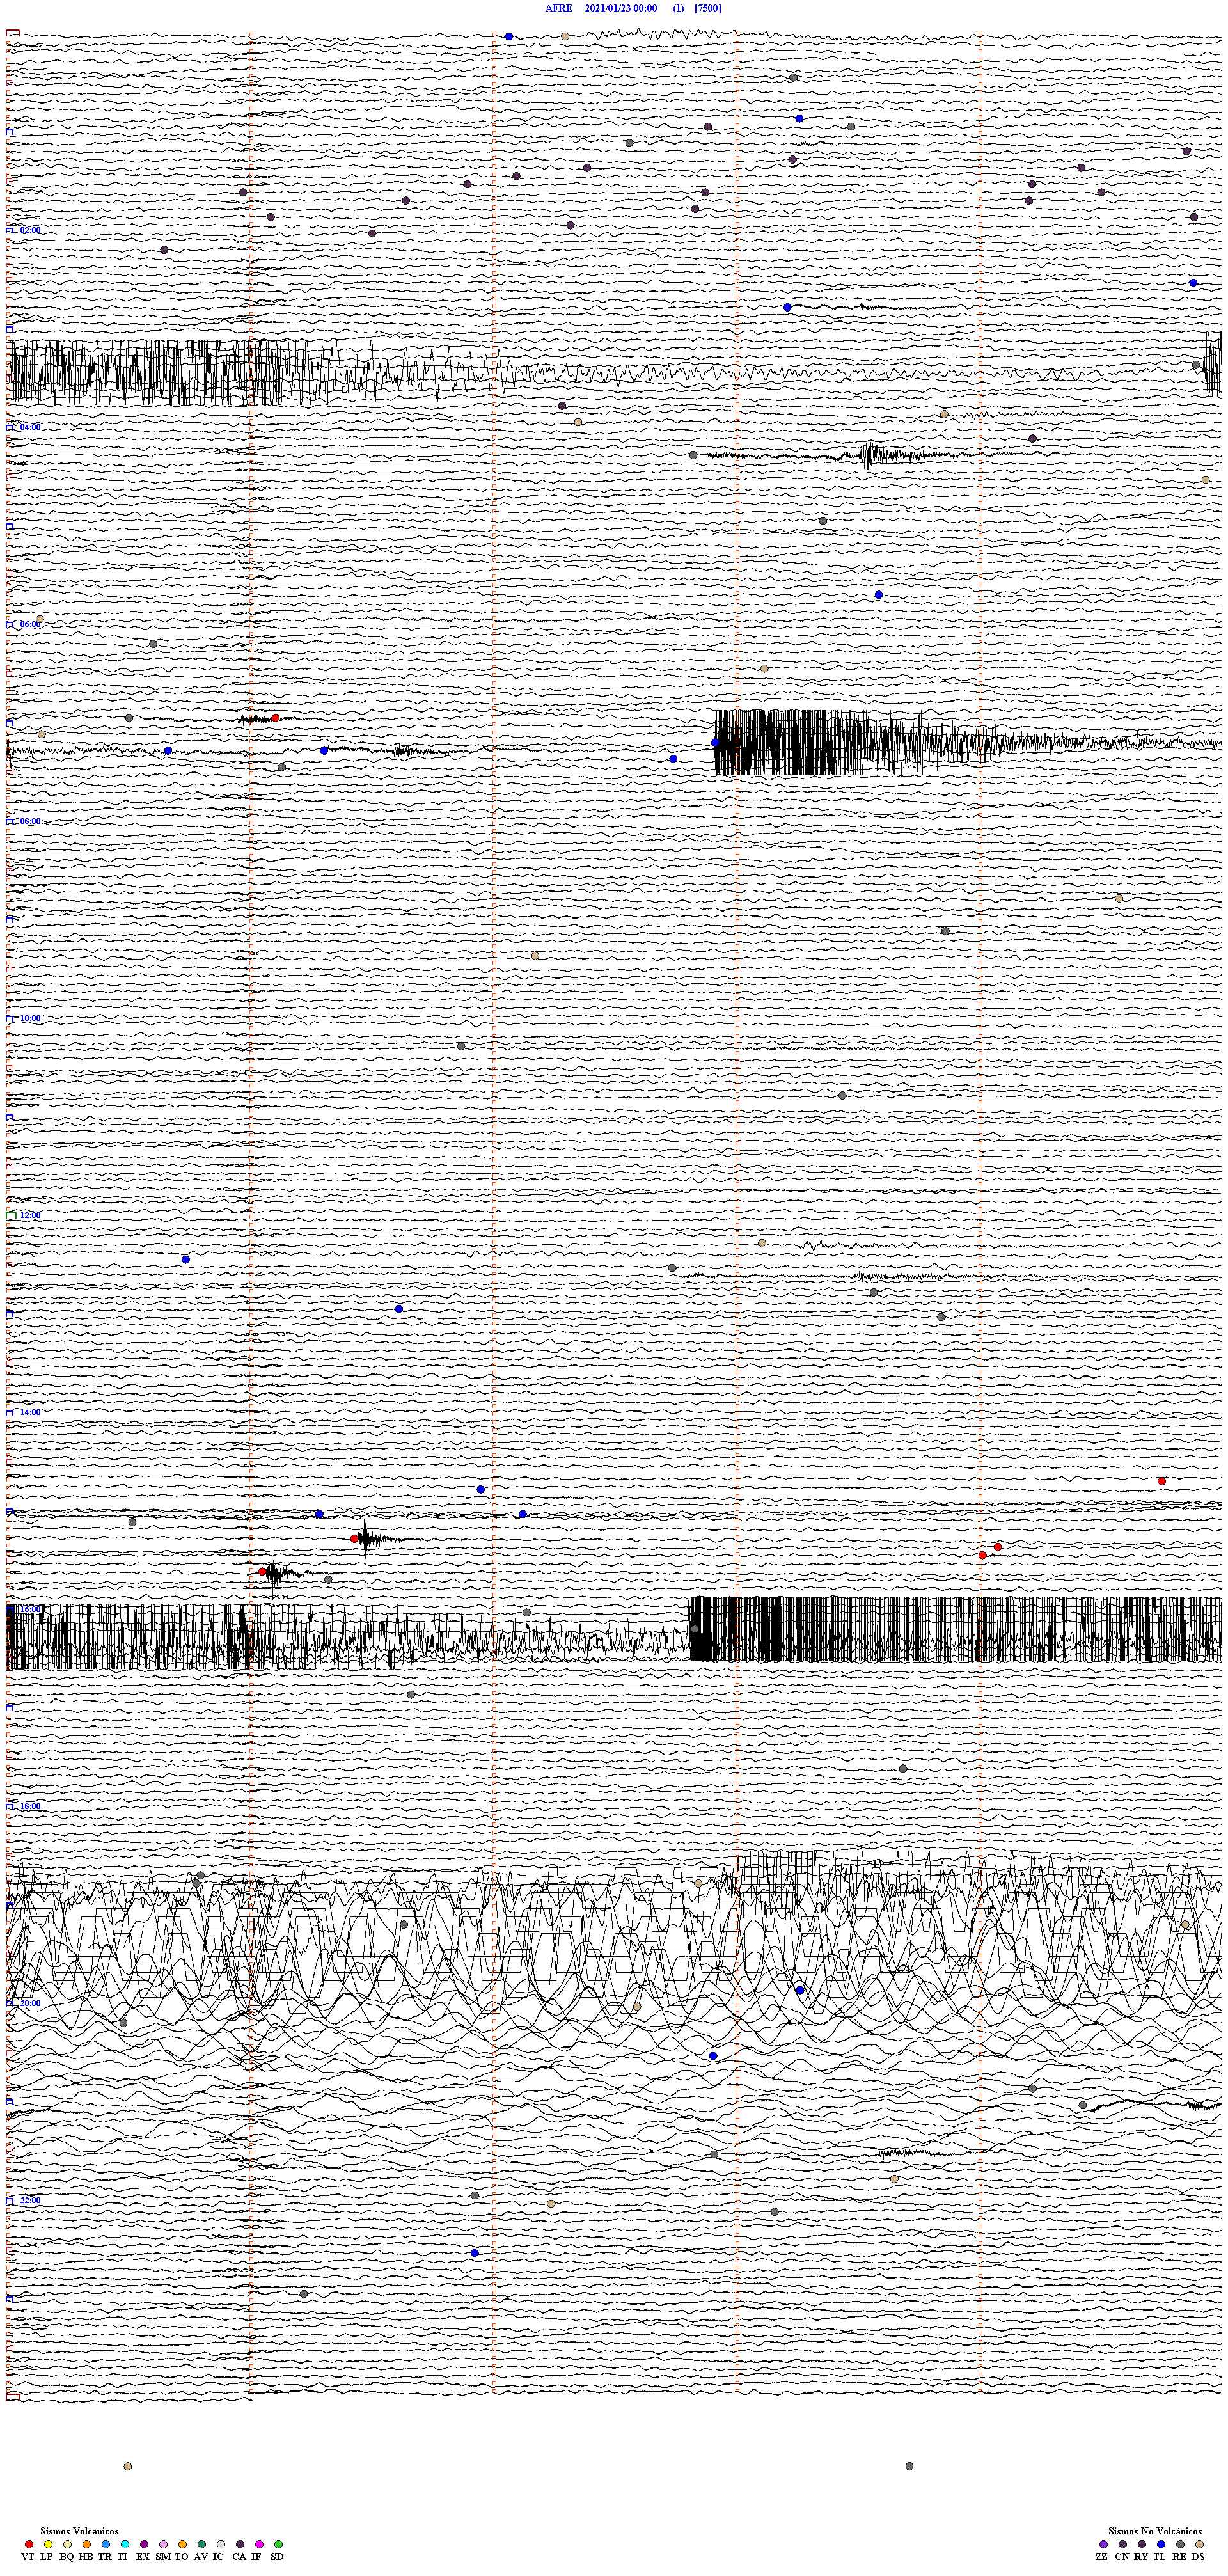The height and width of the screenshot is (2576, 1228).
Task: Click the tan DS marker on the first trace
Action: (x=565, y=36)
